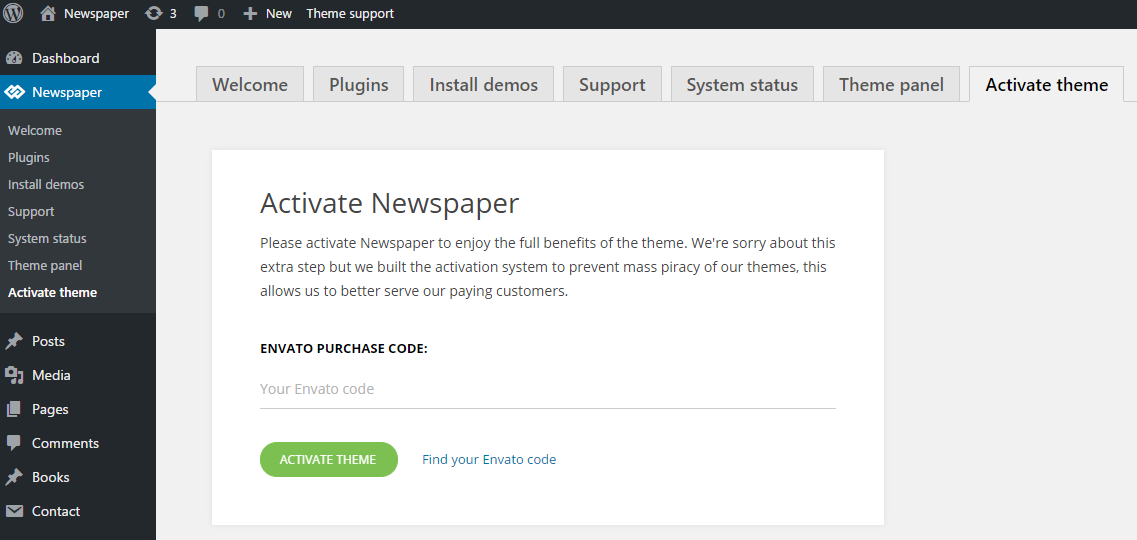Open Theme support in the admin bar

(350, 14)
